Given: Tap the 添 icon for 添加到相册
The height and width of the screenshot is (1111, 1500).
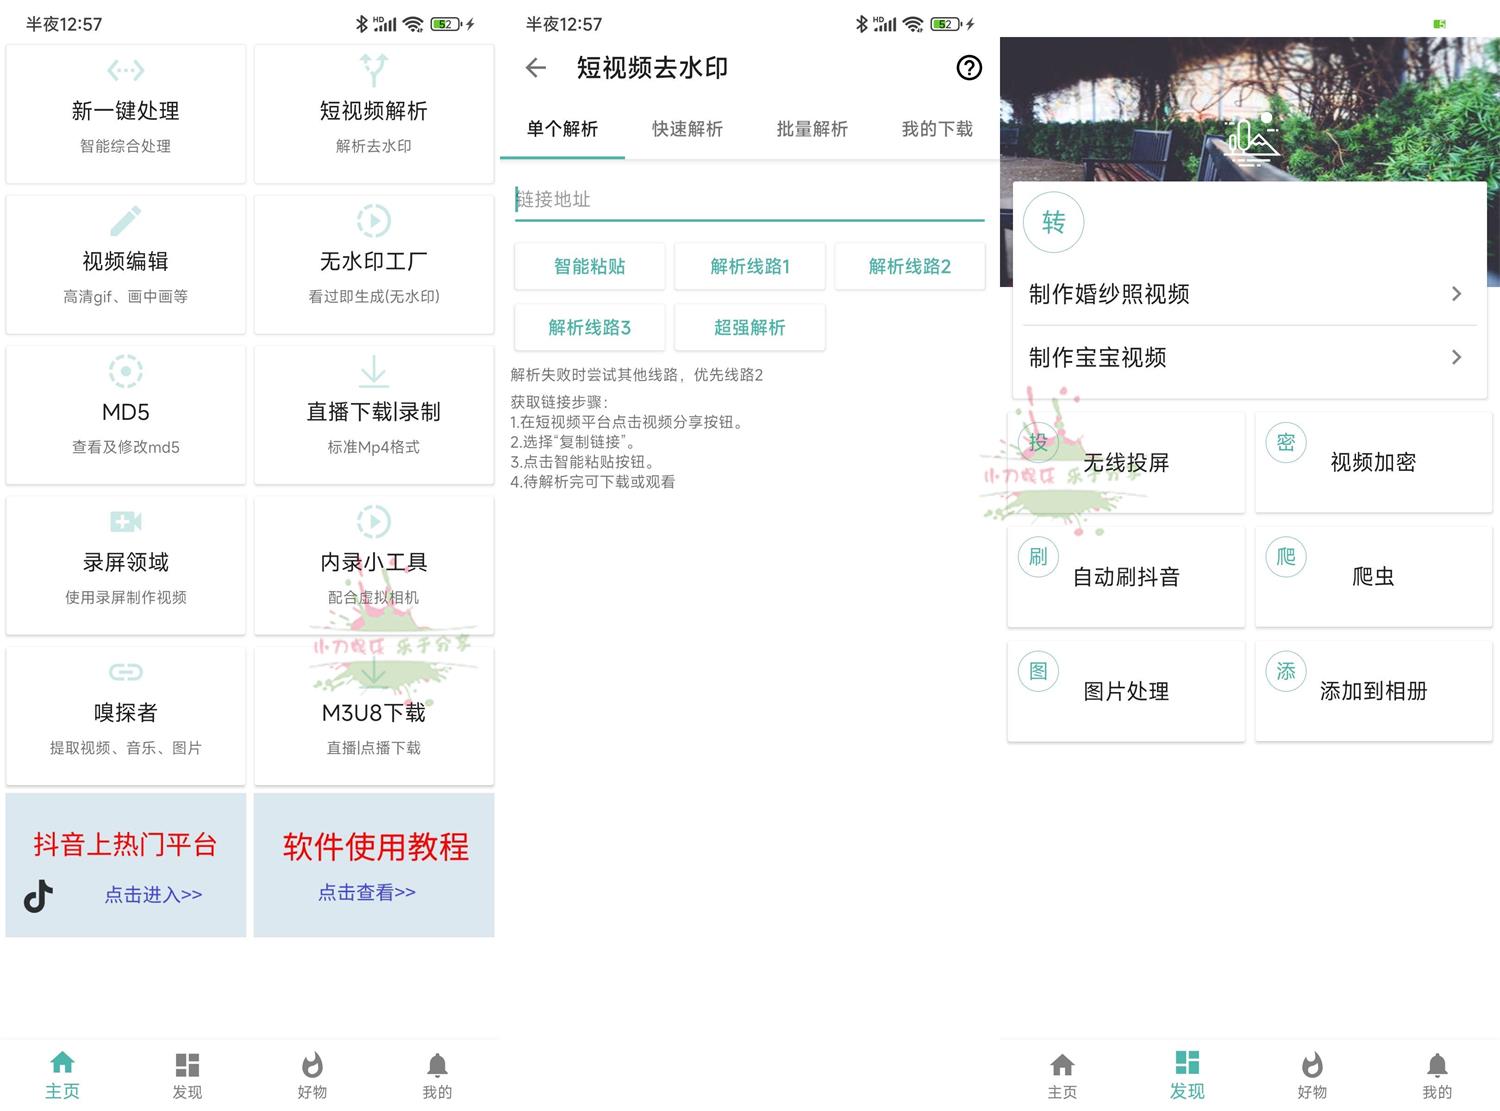Looking at the screenshot, I should click(1286, 671).
